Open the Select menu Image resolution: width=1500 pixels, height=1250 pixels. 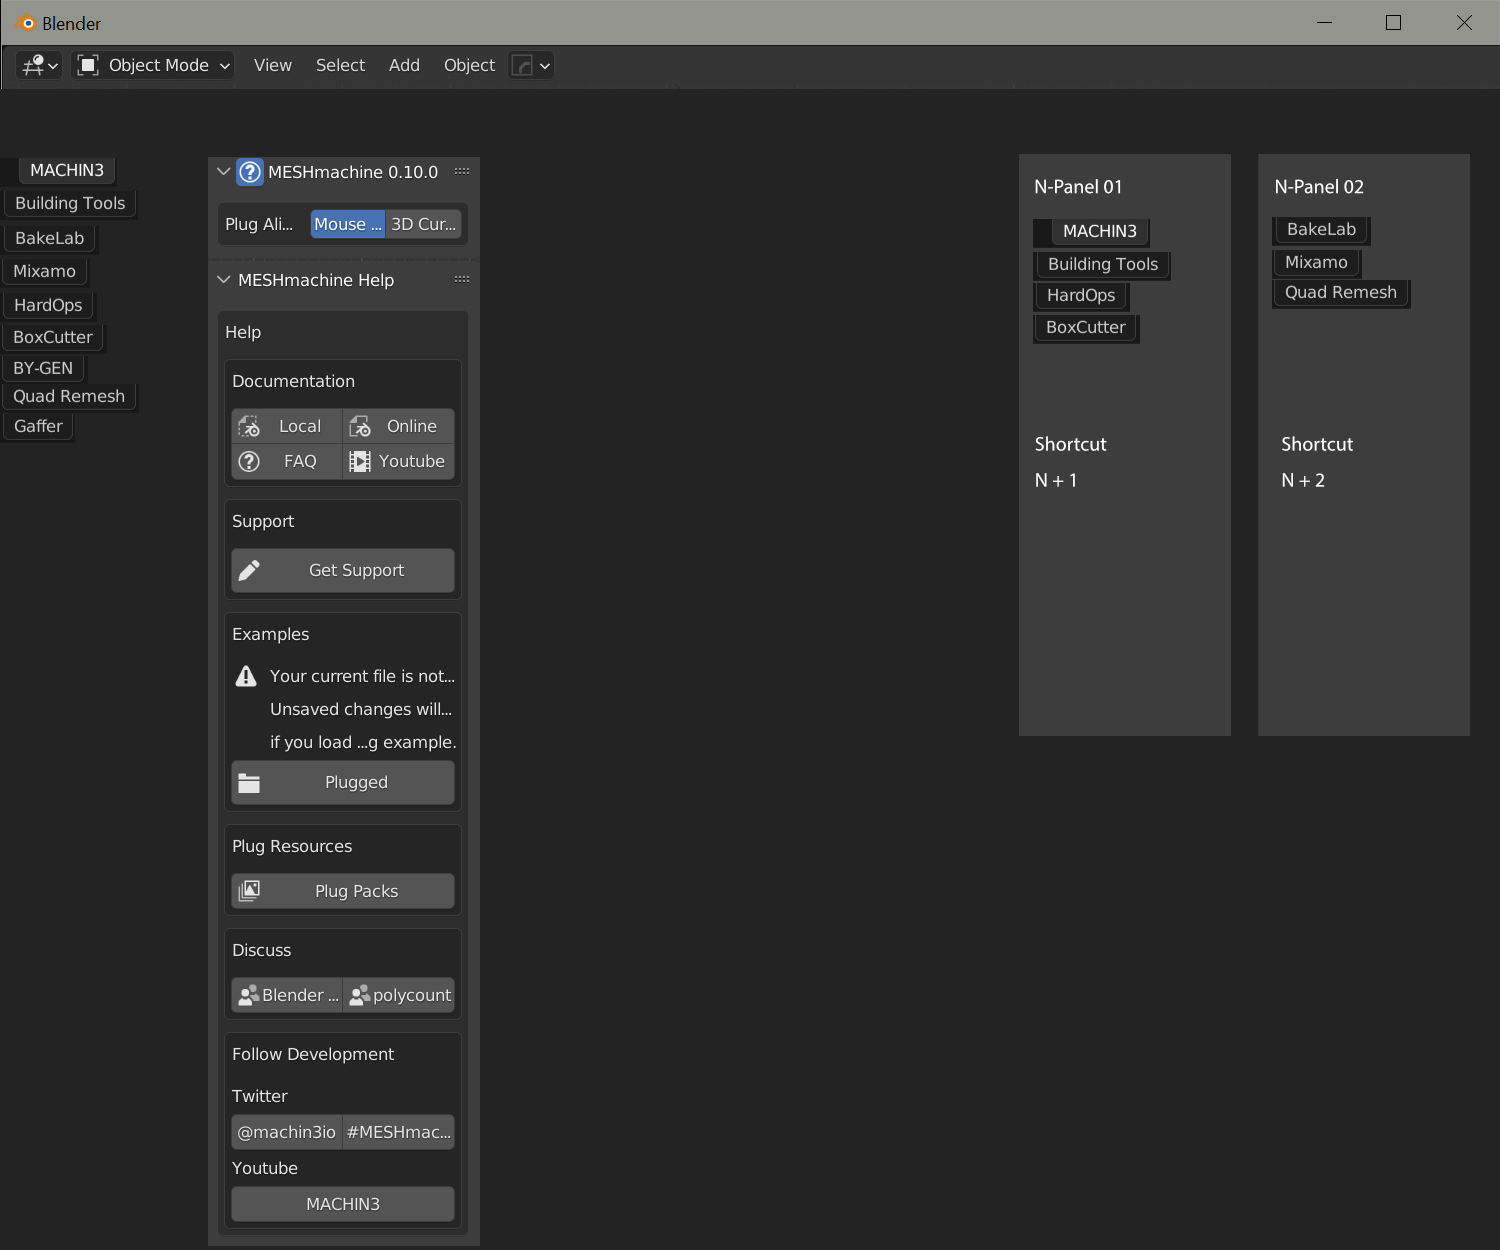click(x=340, y=65)
